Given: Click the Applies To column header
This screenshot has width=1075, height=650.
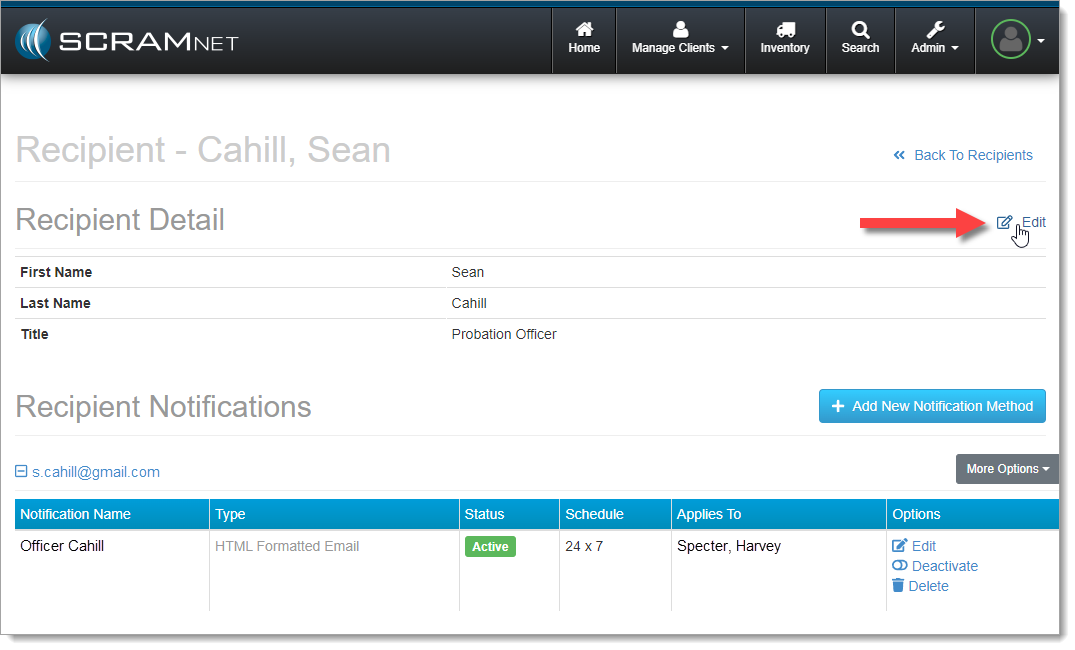Looking at the screenshot, I should [709, 514].
